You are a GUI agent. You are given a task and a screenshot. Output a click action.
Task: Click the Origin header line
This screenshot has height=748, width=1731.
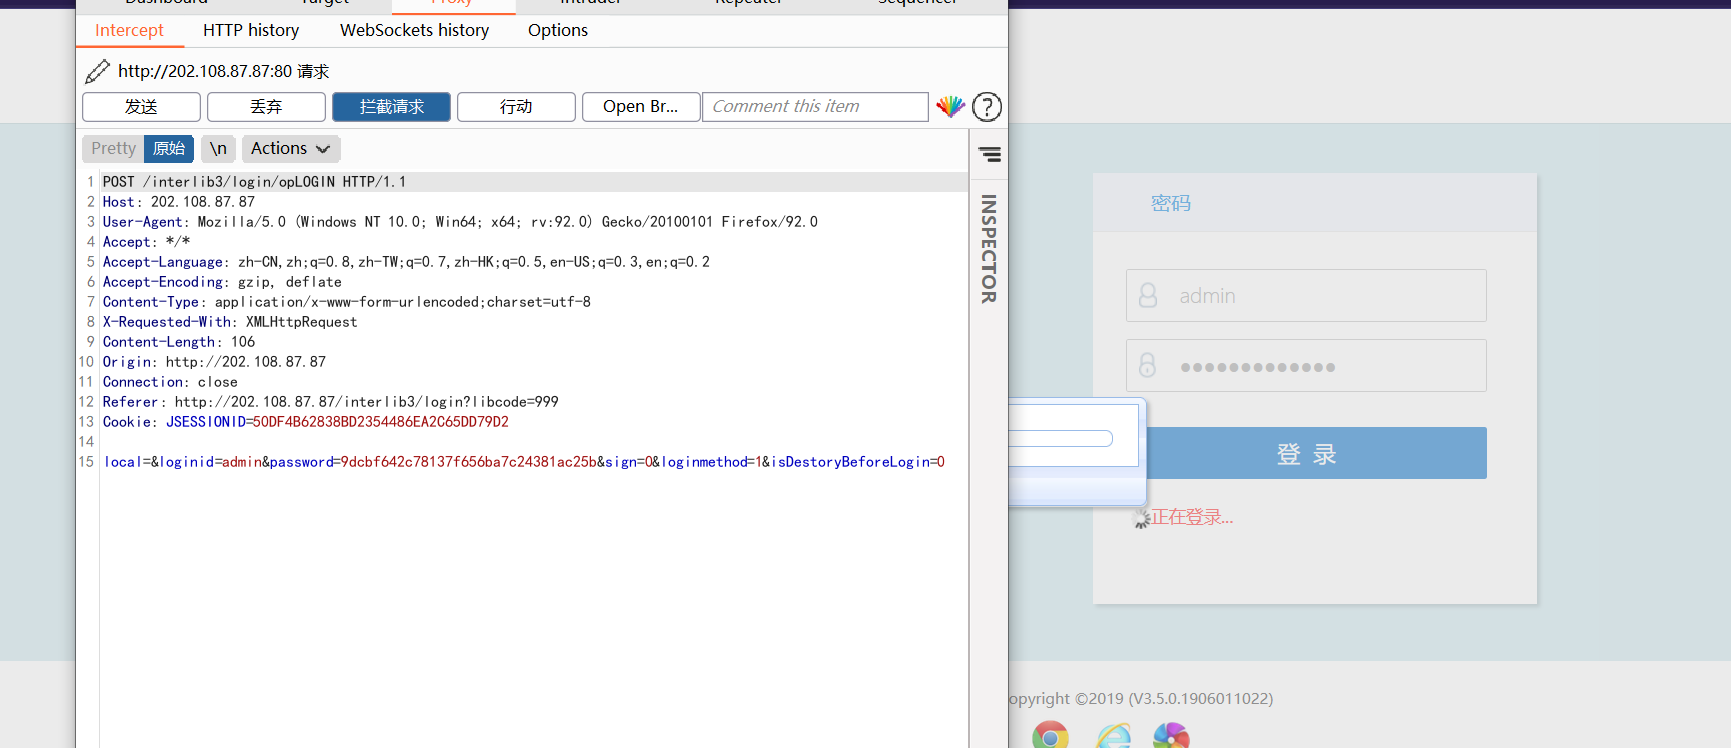214,362
